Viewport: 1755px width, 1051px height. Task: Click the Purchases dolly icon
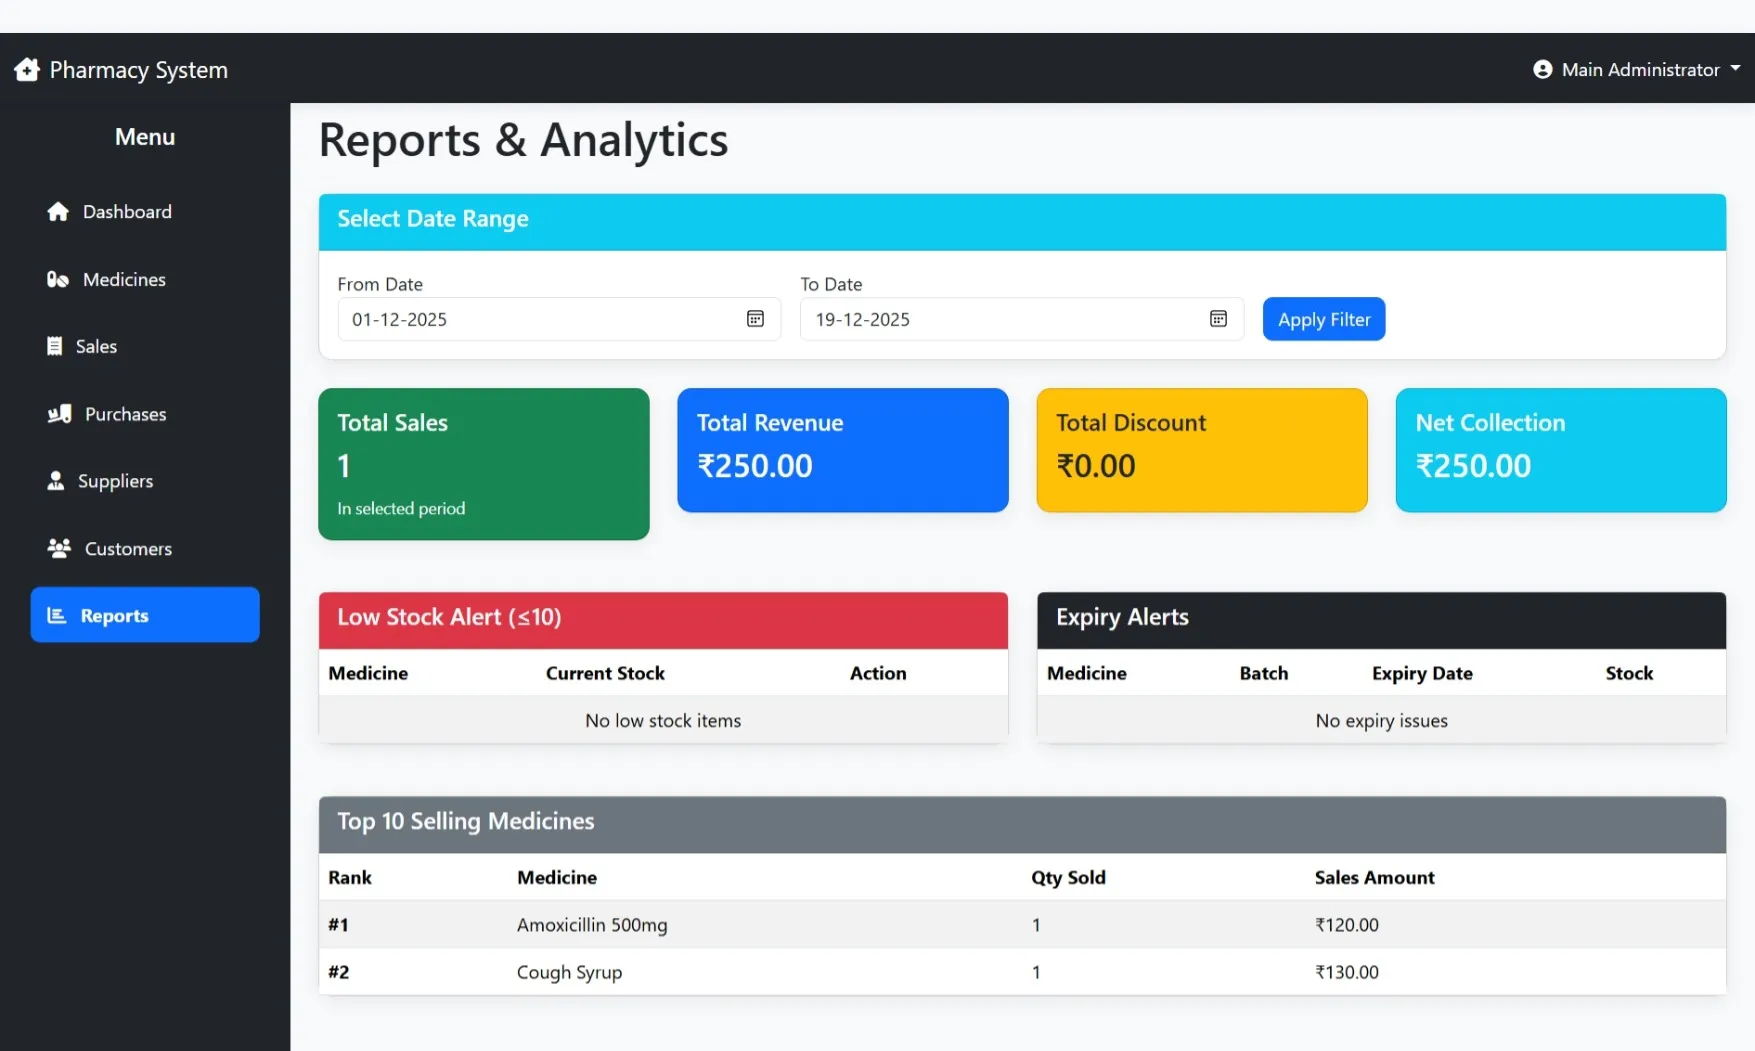pos(60,414)
